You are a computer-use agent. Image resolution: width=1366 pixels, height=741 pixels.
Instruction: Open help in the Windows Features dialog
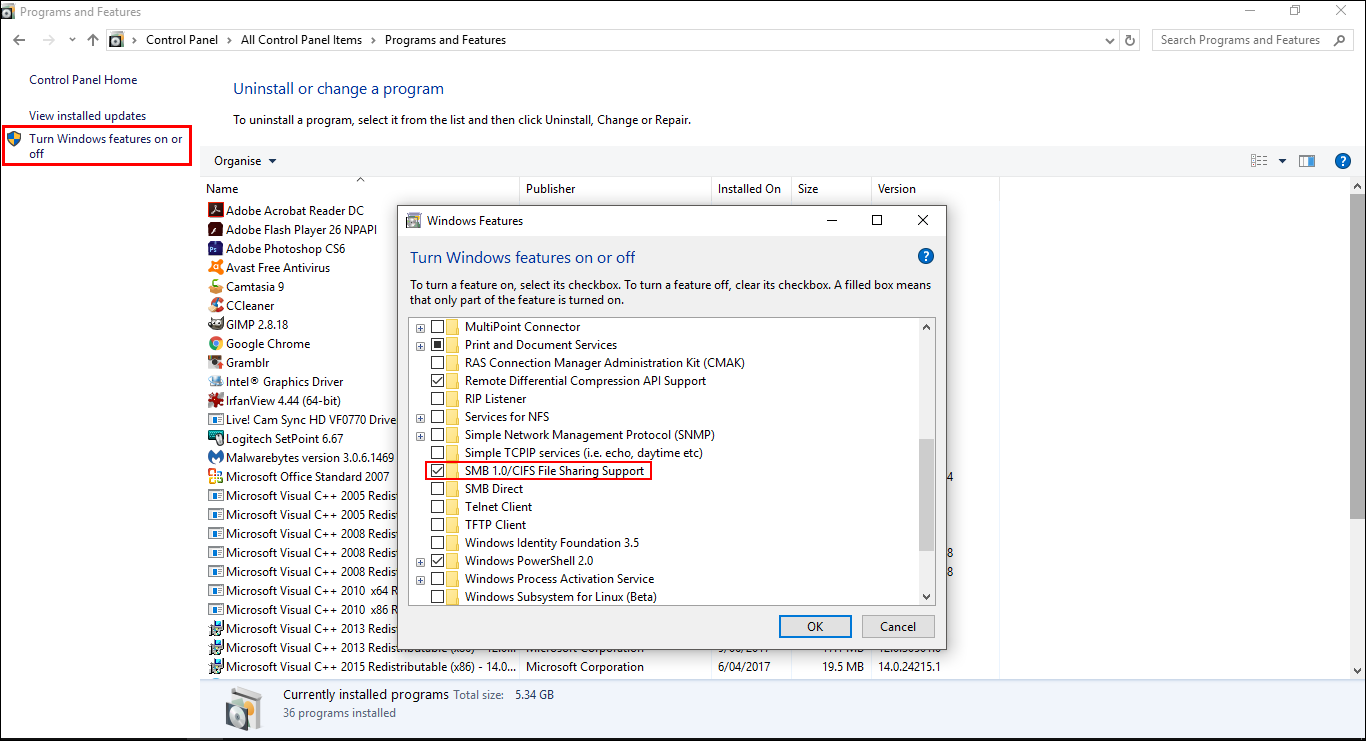925,256
